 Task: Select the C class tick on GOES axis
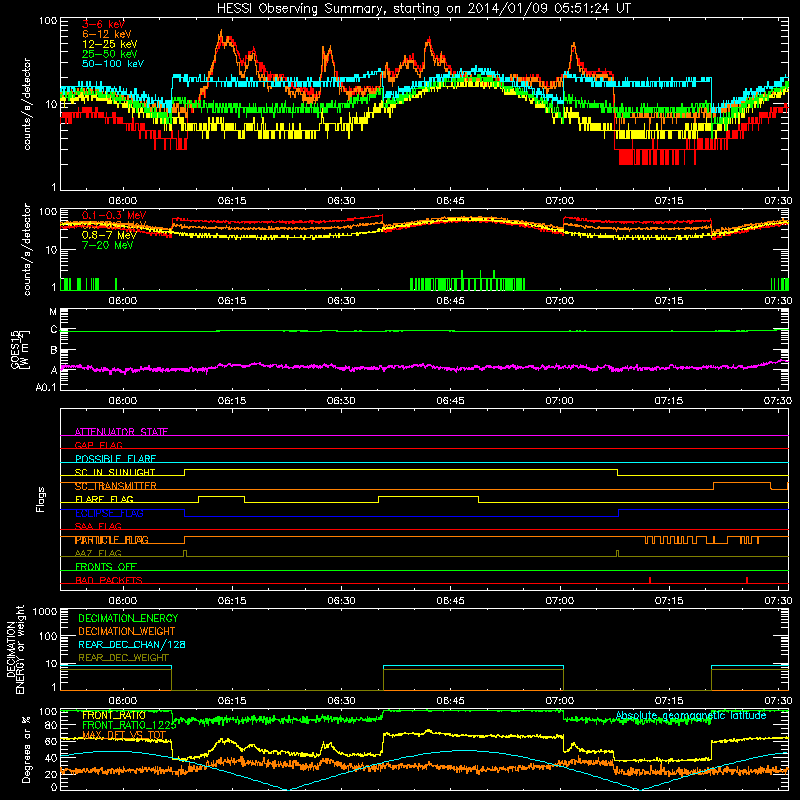pos(54,330)
